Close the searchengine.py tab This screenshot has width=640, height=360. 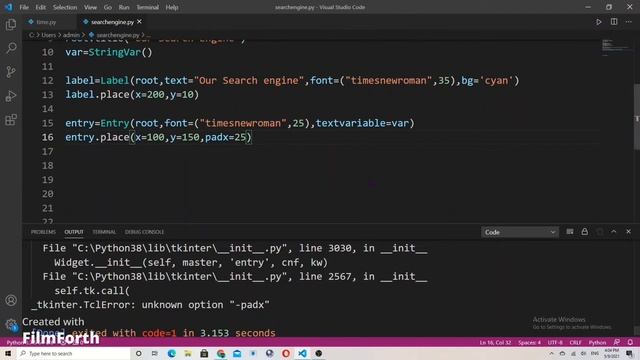tap(140, 22)
